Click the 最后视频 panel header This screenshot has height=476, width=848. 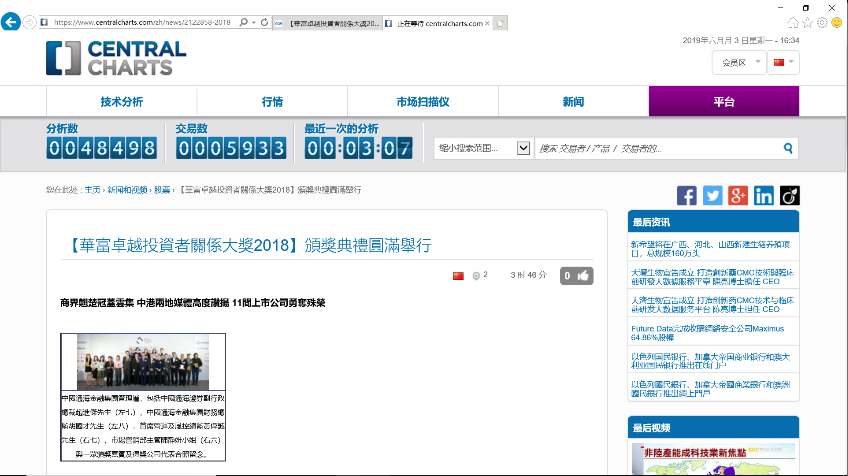[x=713, y=427]
